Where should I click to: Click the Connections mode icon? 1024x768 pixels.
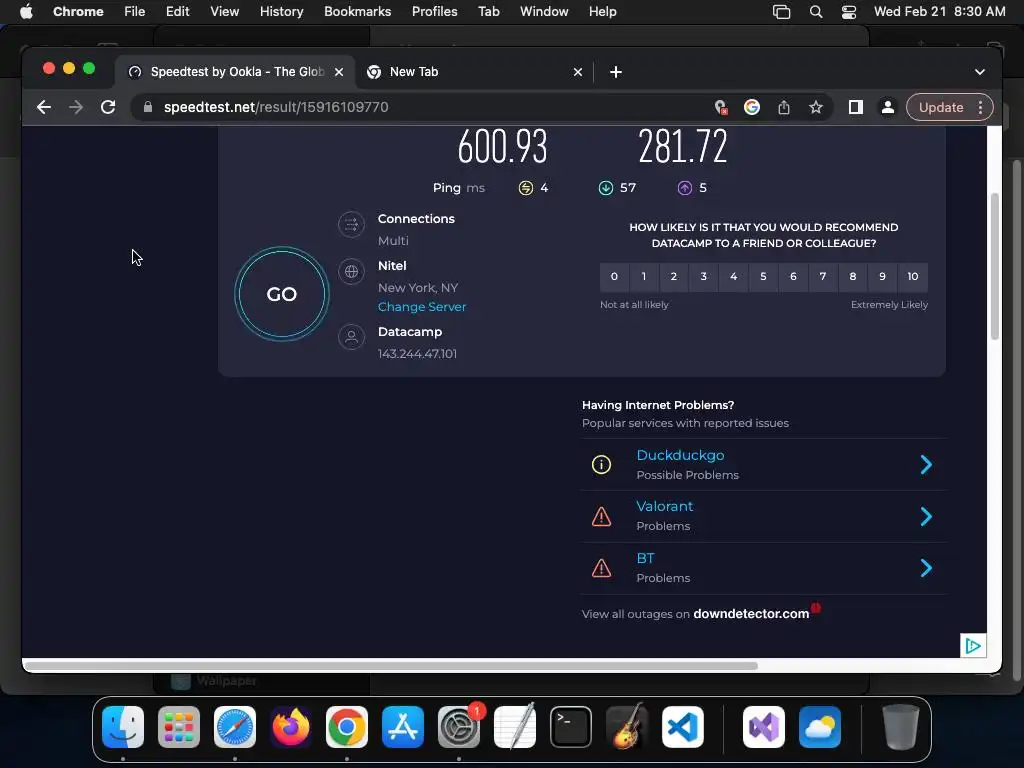click(351, 225)
